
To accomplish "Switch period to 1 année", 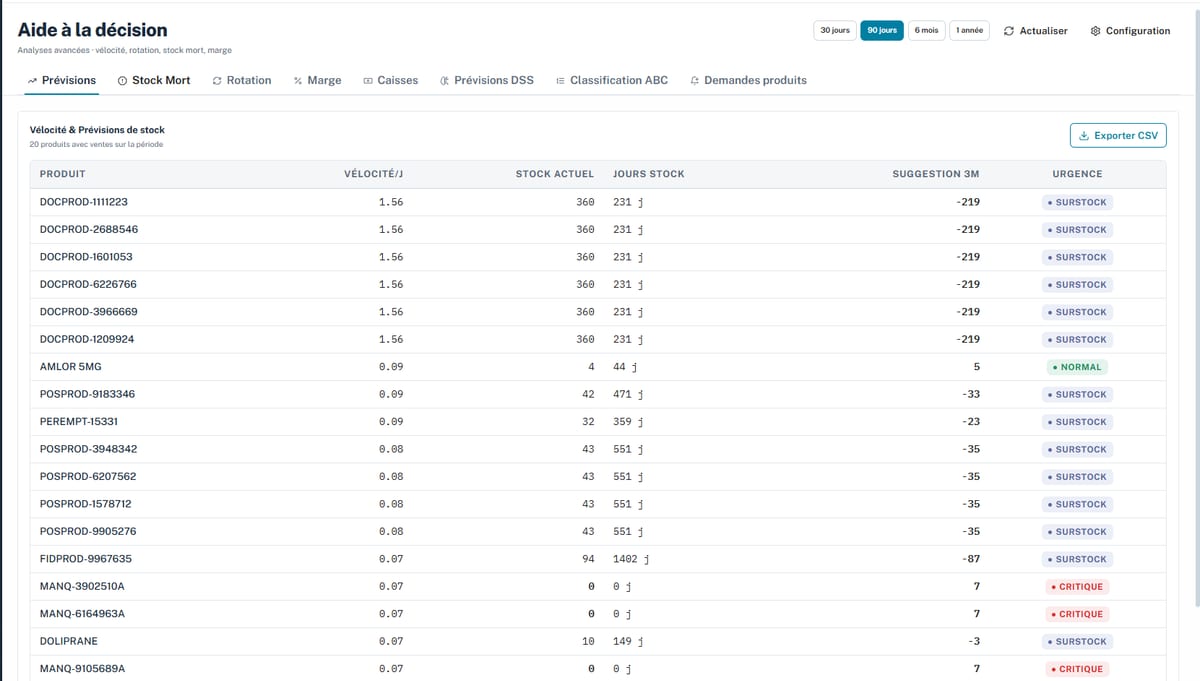I will click(x=969, y=30).
